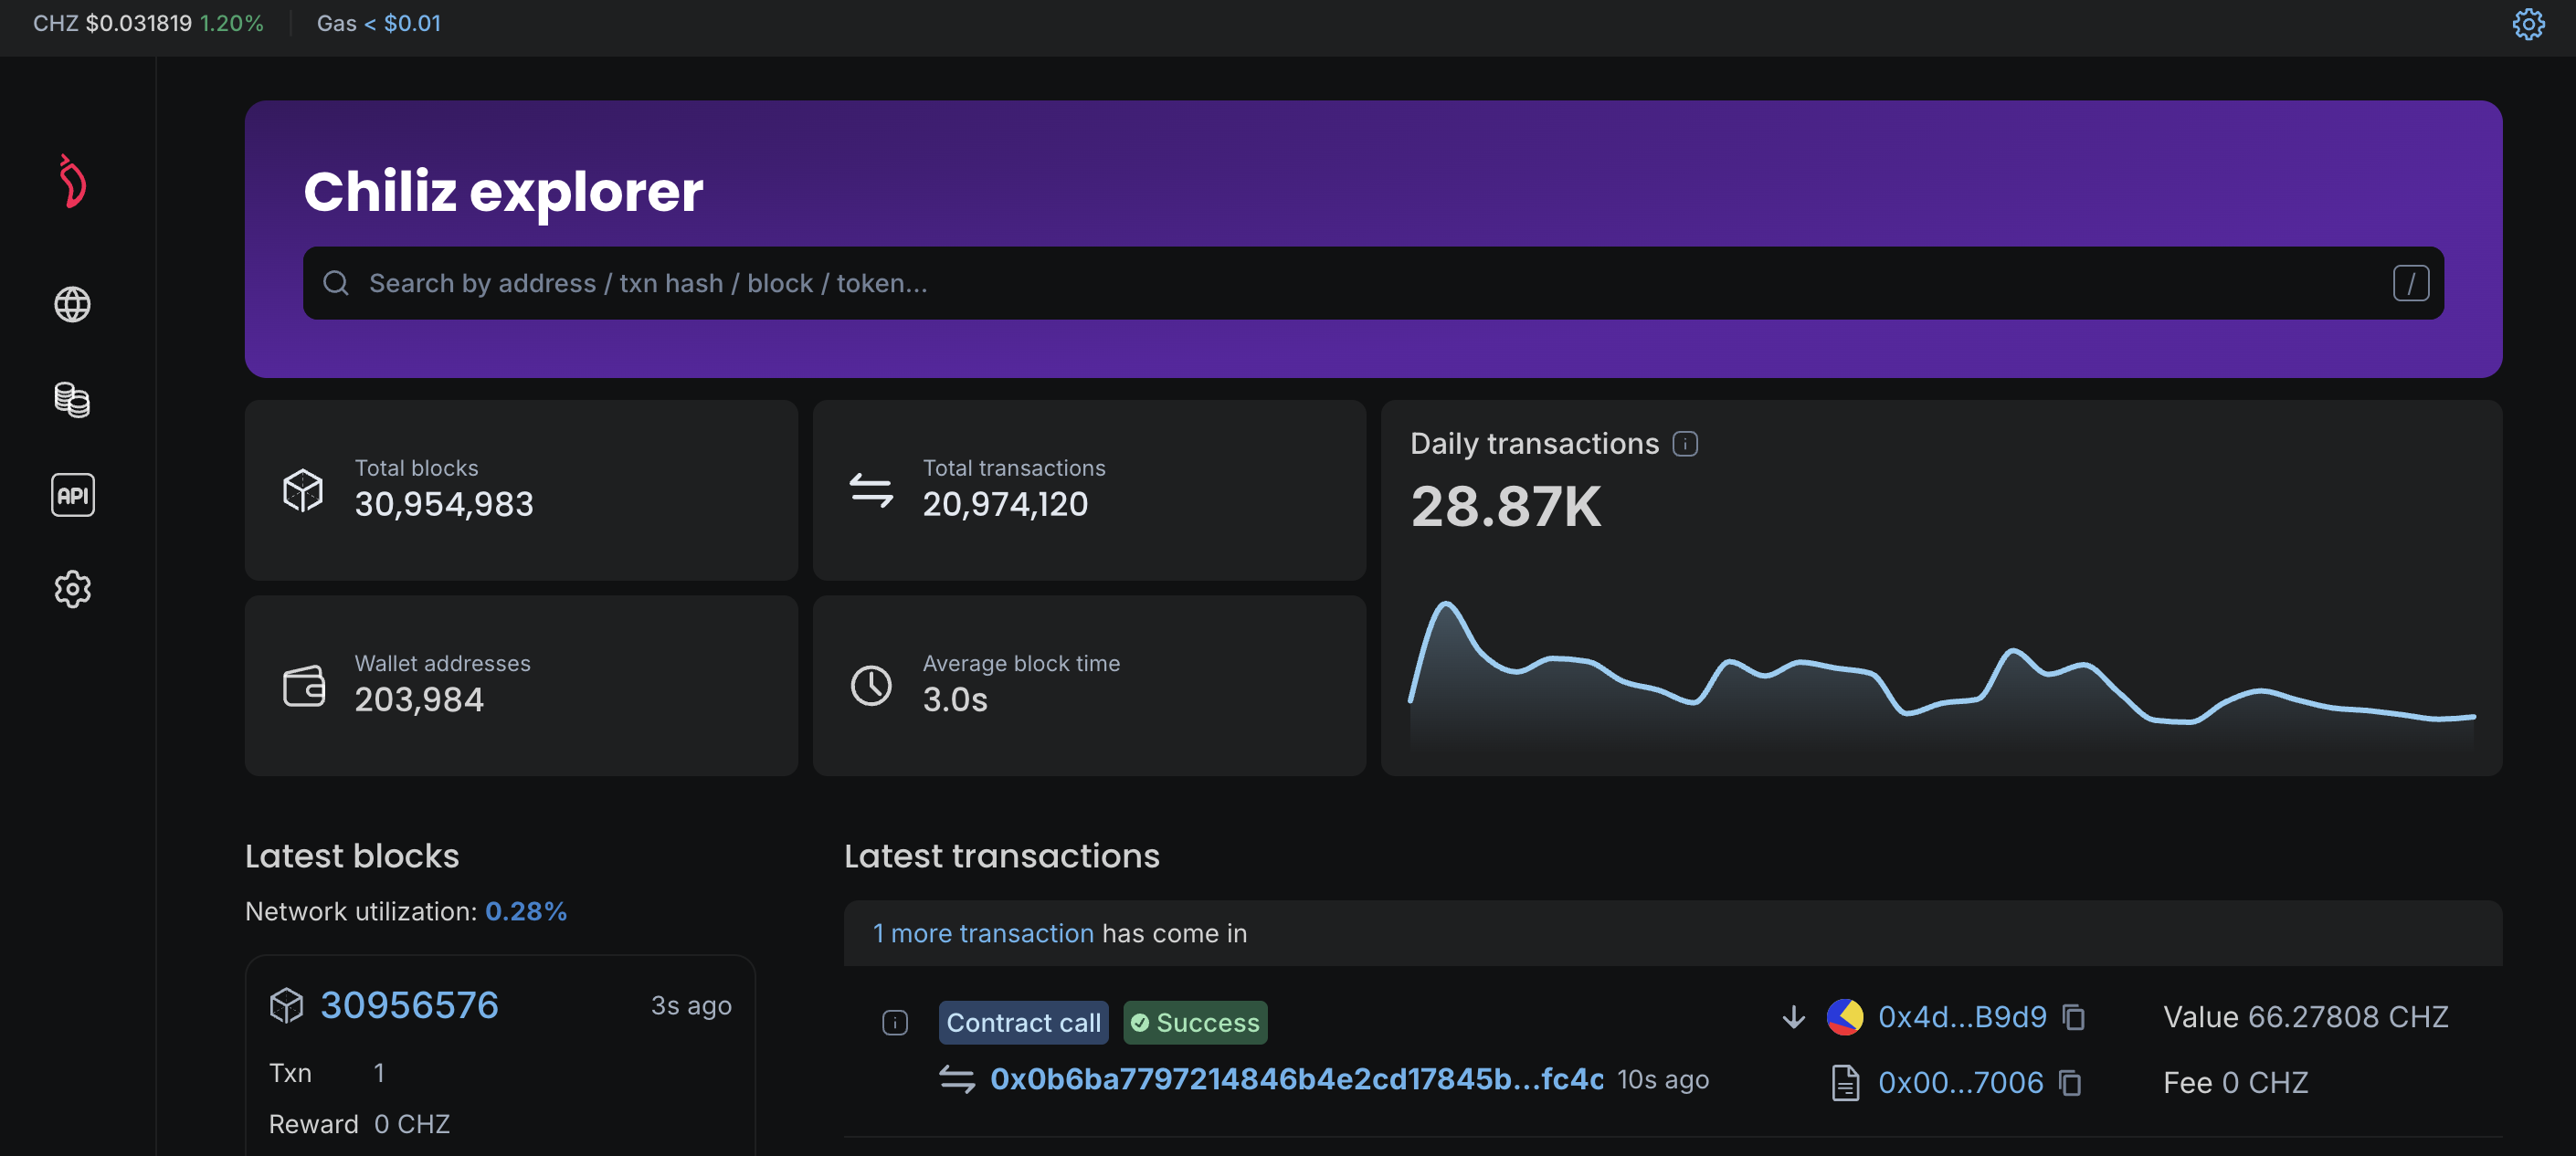Click the search magnifier icon
2576x1156 pixels.
tap(336, 284)
